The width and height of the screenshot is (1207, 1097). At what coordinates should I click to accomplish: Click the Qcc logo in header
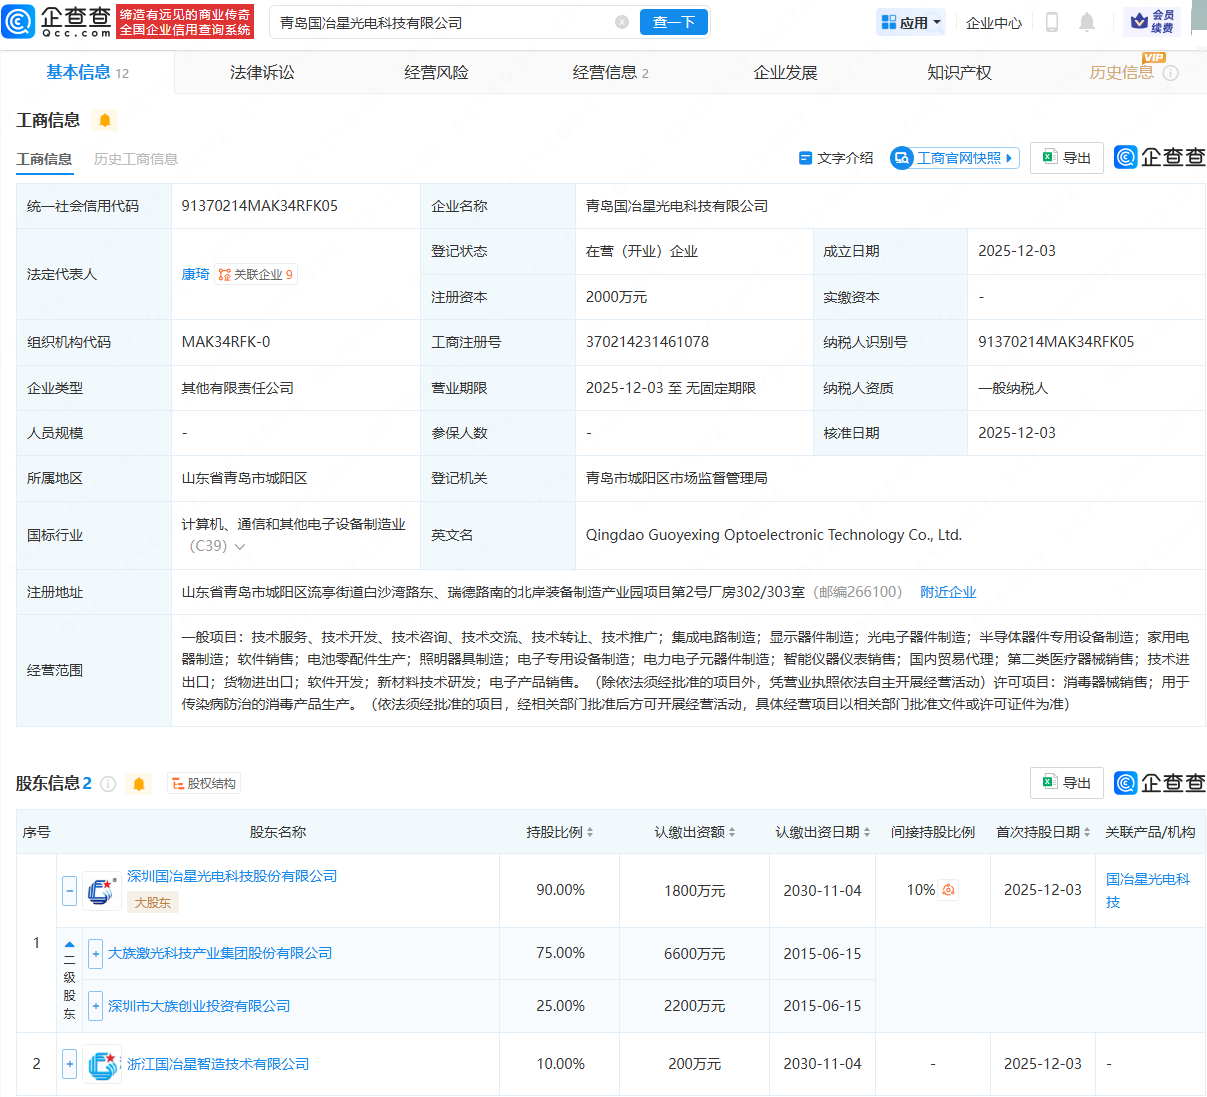(58, 21)
